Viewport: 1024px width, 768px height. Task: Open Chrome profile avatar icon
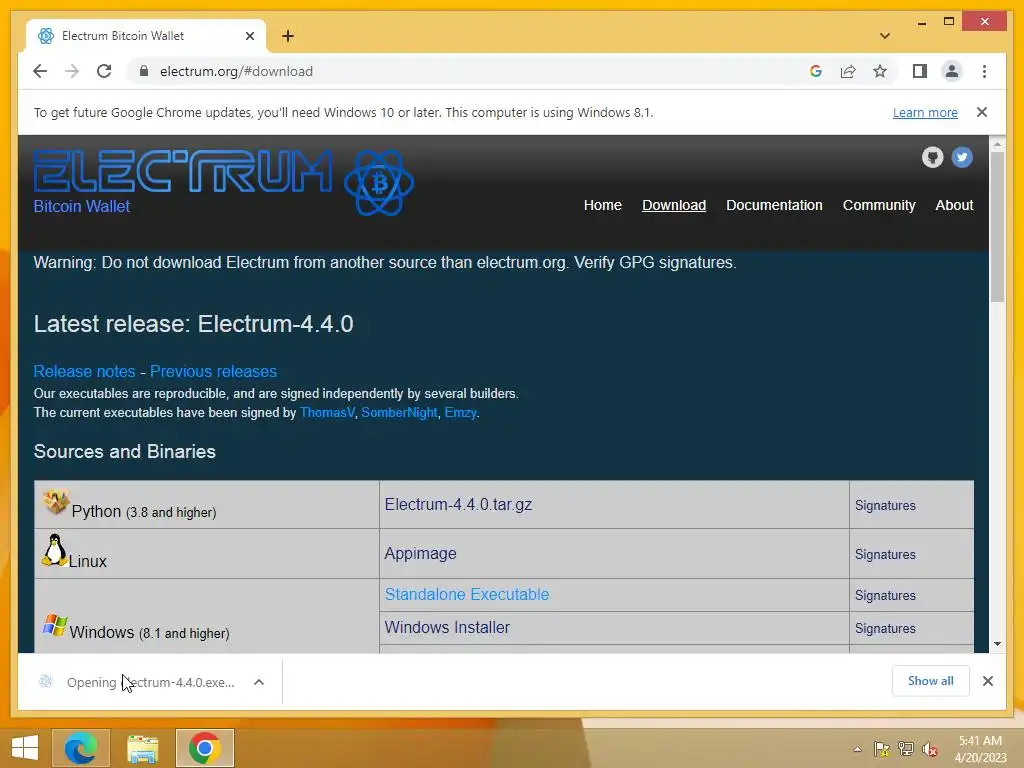tap(952, 71)
